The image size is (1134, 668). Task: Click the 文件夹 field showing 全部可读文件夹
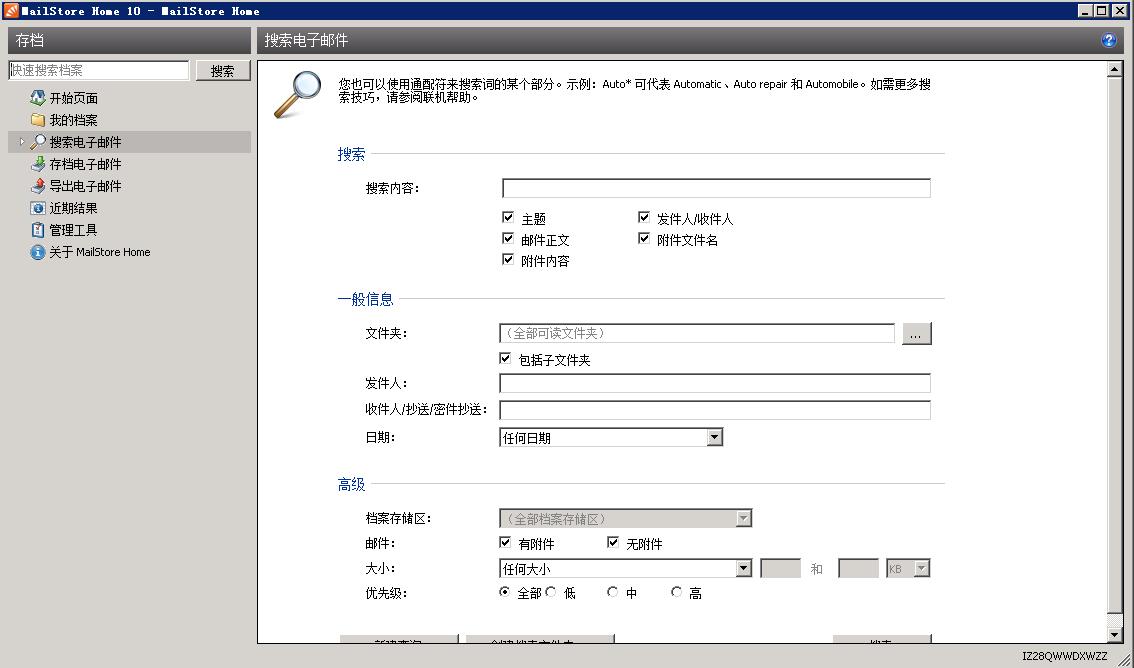pyautogui.click(x=697, y=333)
